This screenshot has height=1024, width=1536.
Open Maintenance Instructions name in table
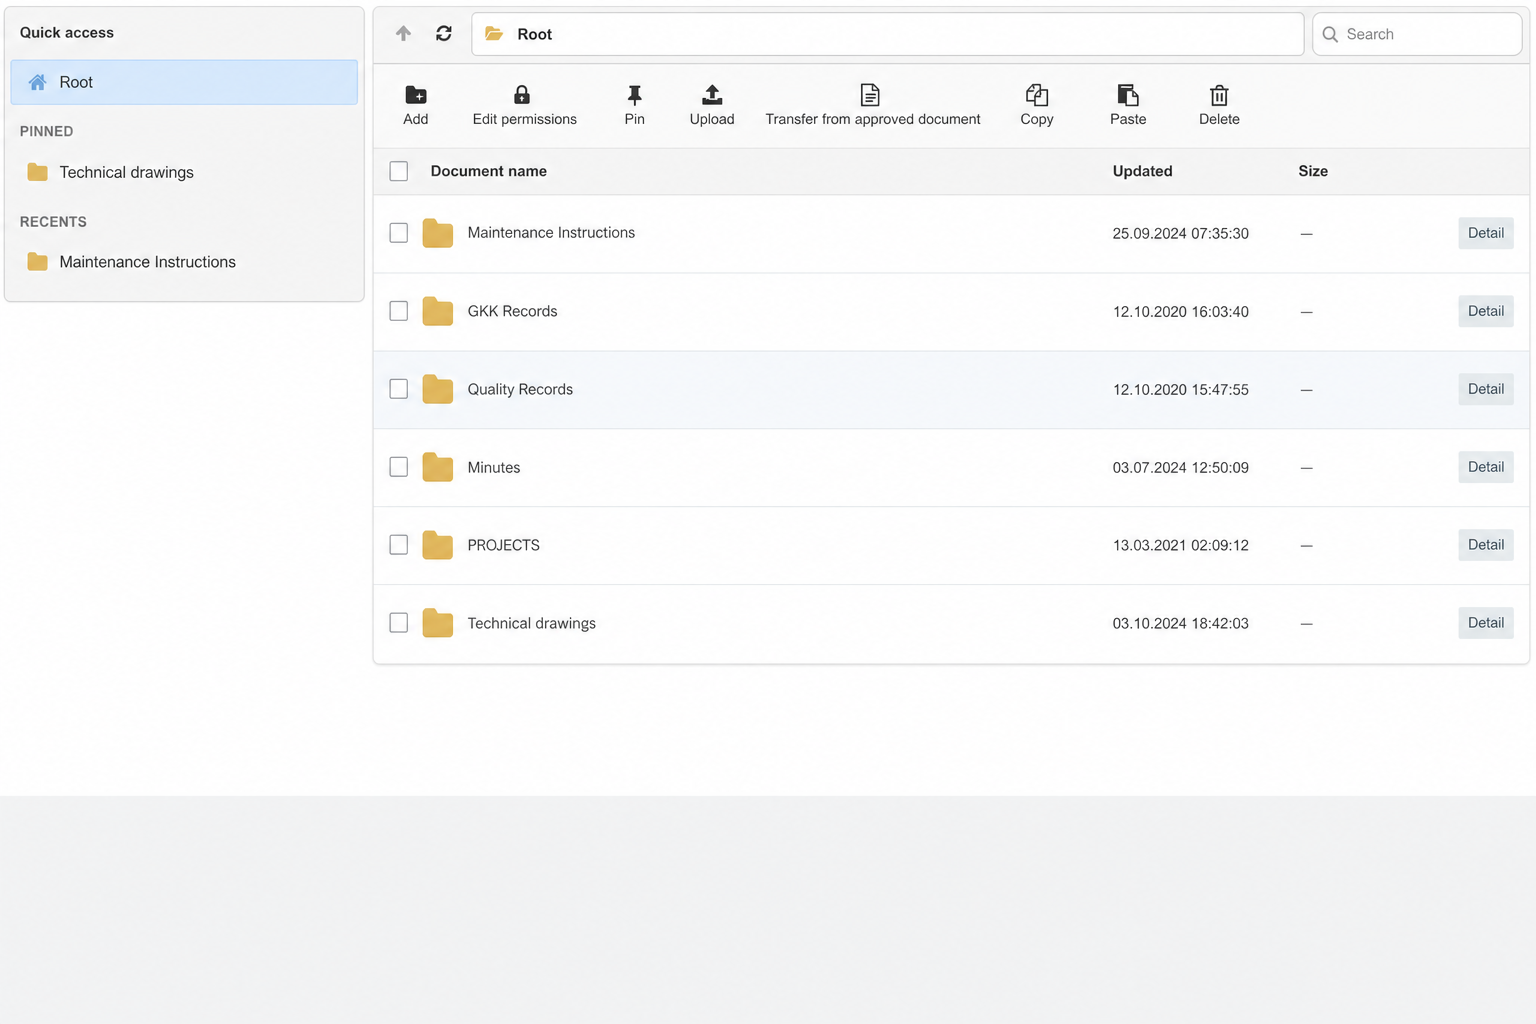pos(551,233)
